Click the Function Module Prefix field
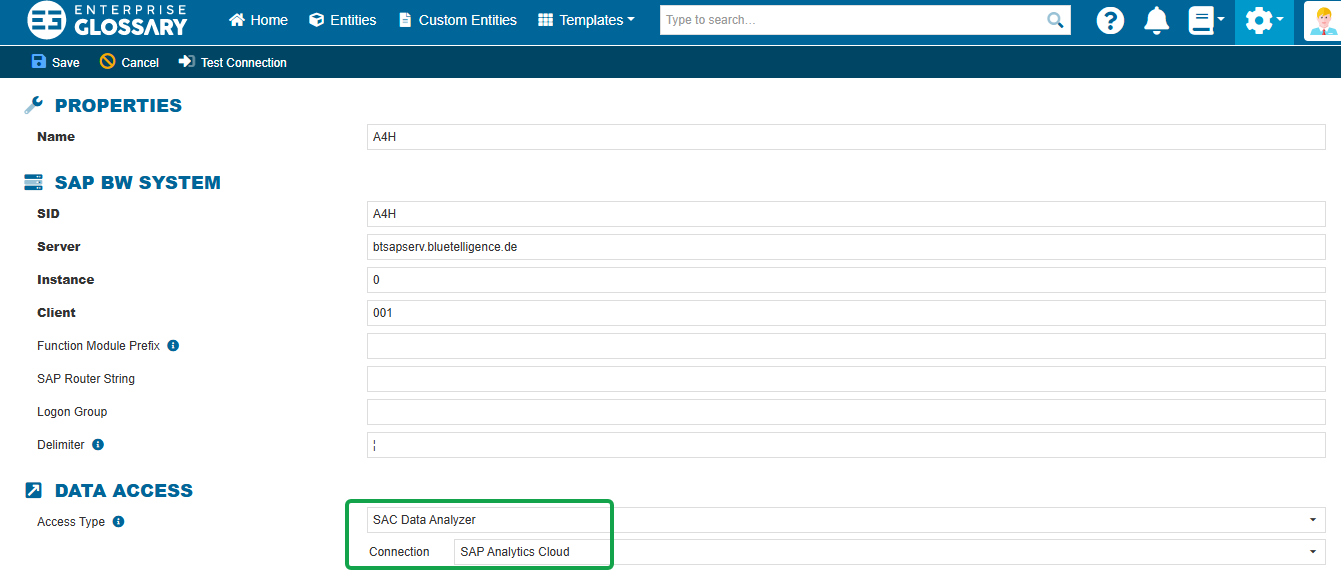 846,346
